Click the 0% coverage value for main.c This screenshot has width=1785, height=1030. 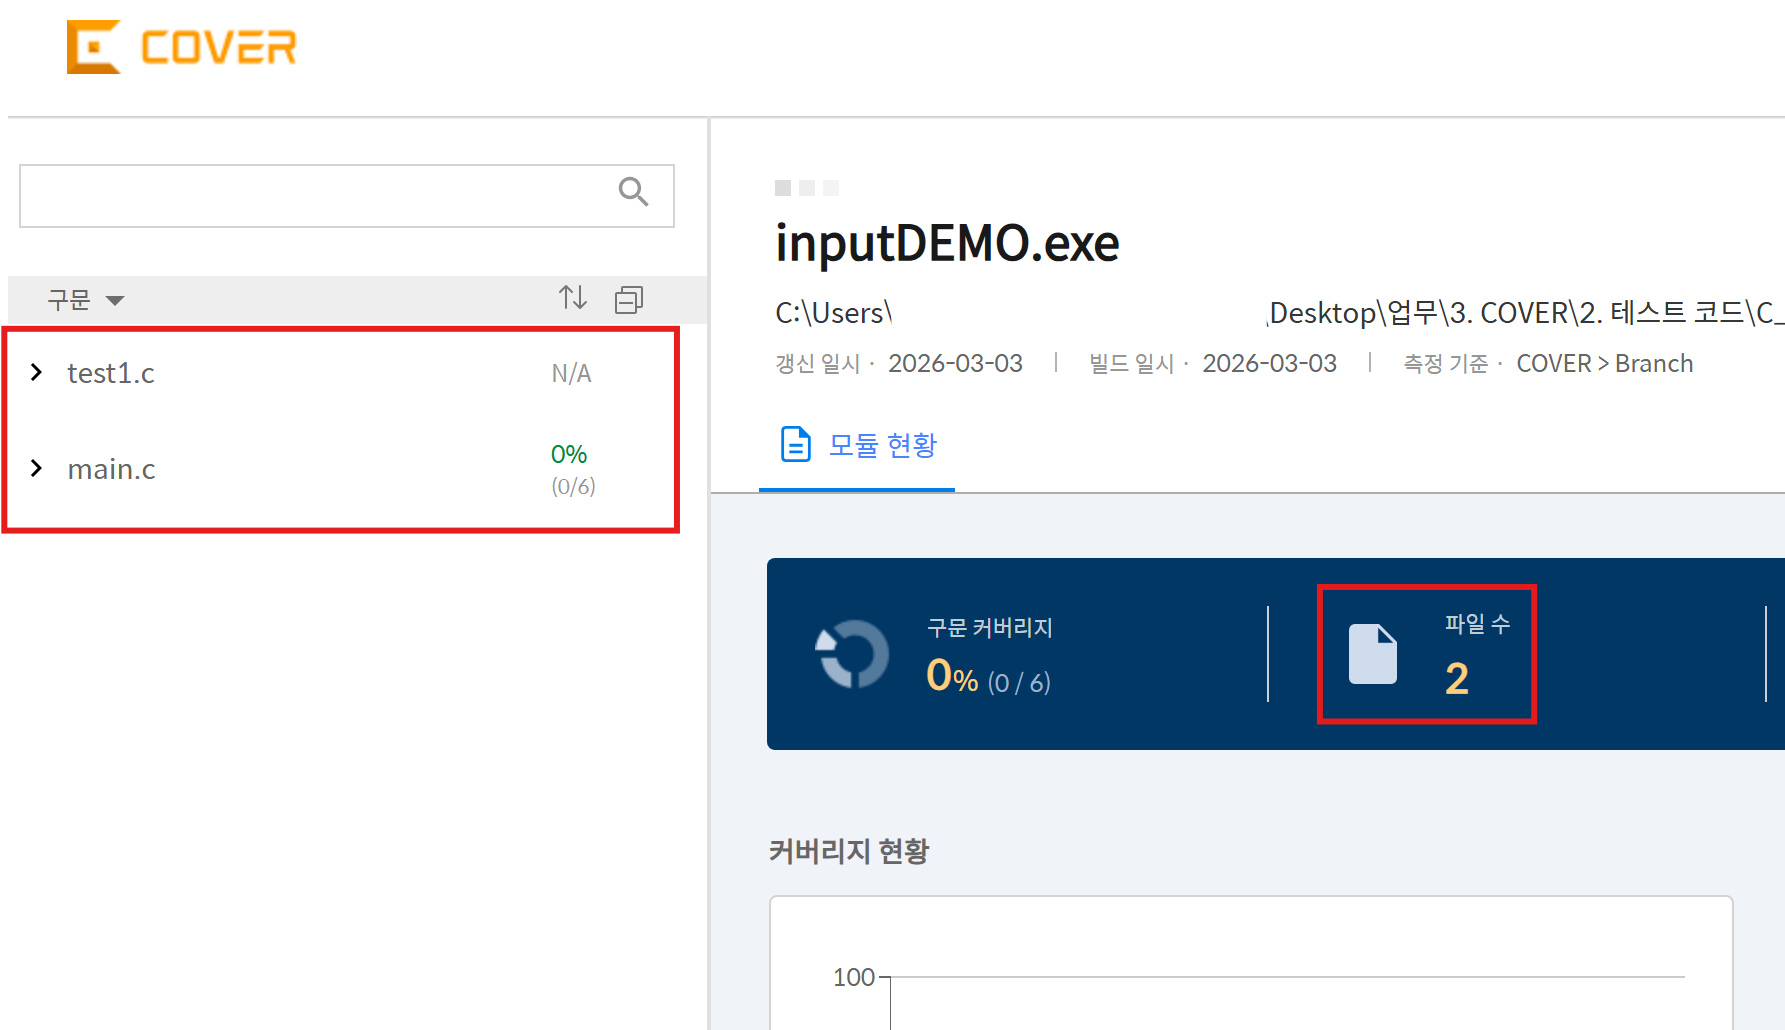(x=569, y=454)
